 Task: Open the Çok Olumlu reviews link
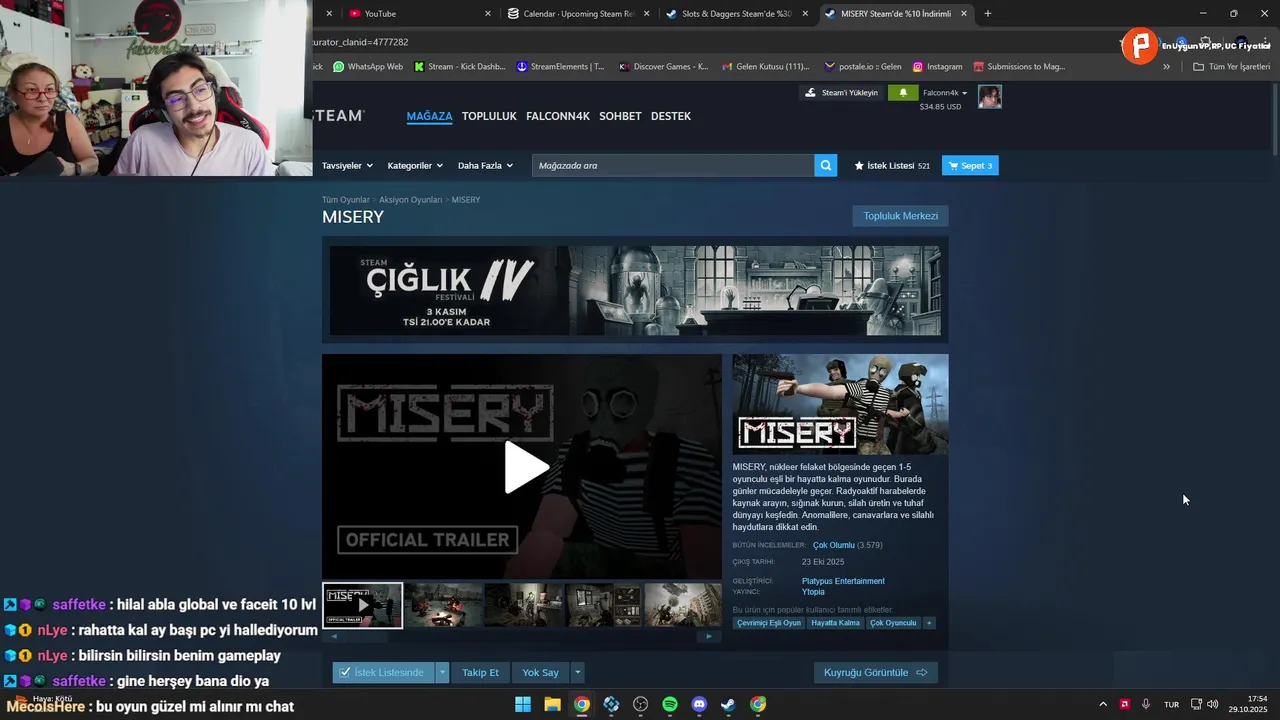(834, 545)
